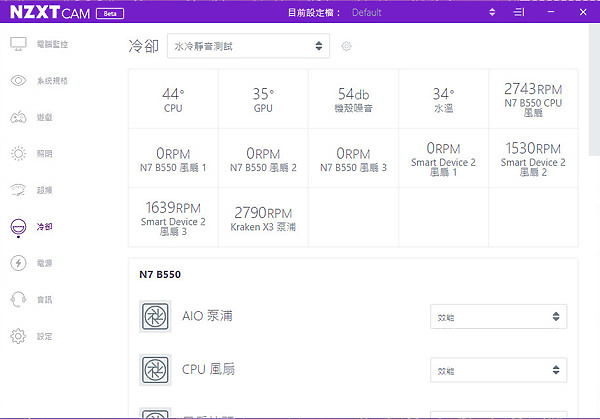
Task: Click the 2790RPM Kraken X3 pump tile
Action: (263, 217)
